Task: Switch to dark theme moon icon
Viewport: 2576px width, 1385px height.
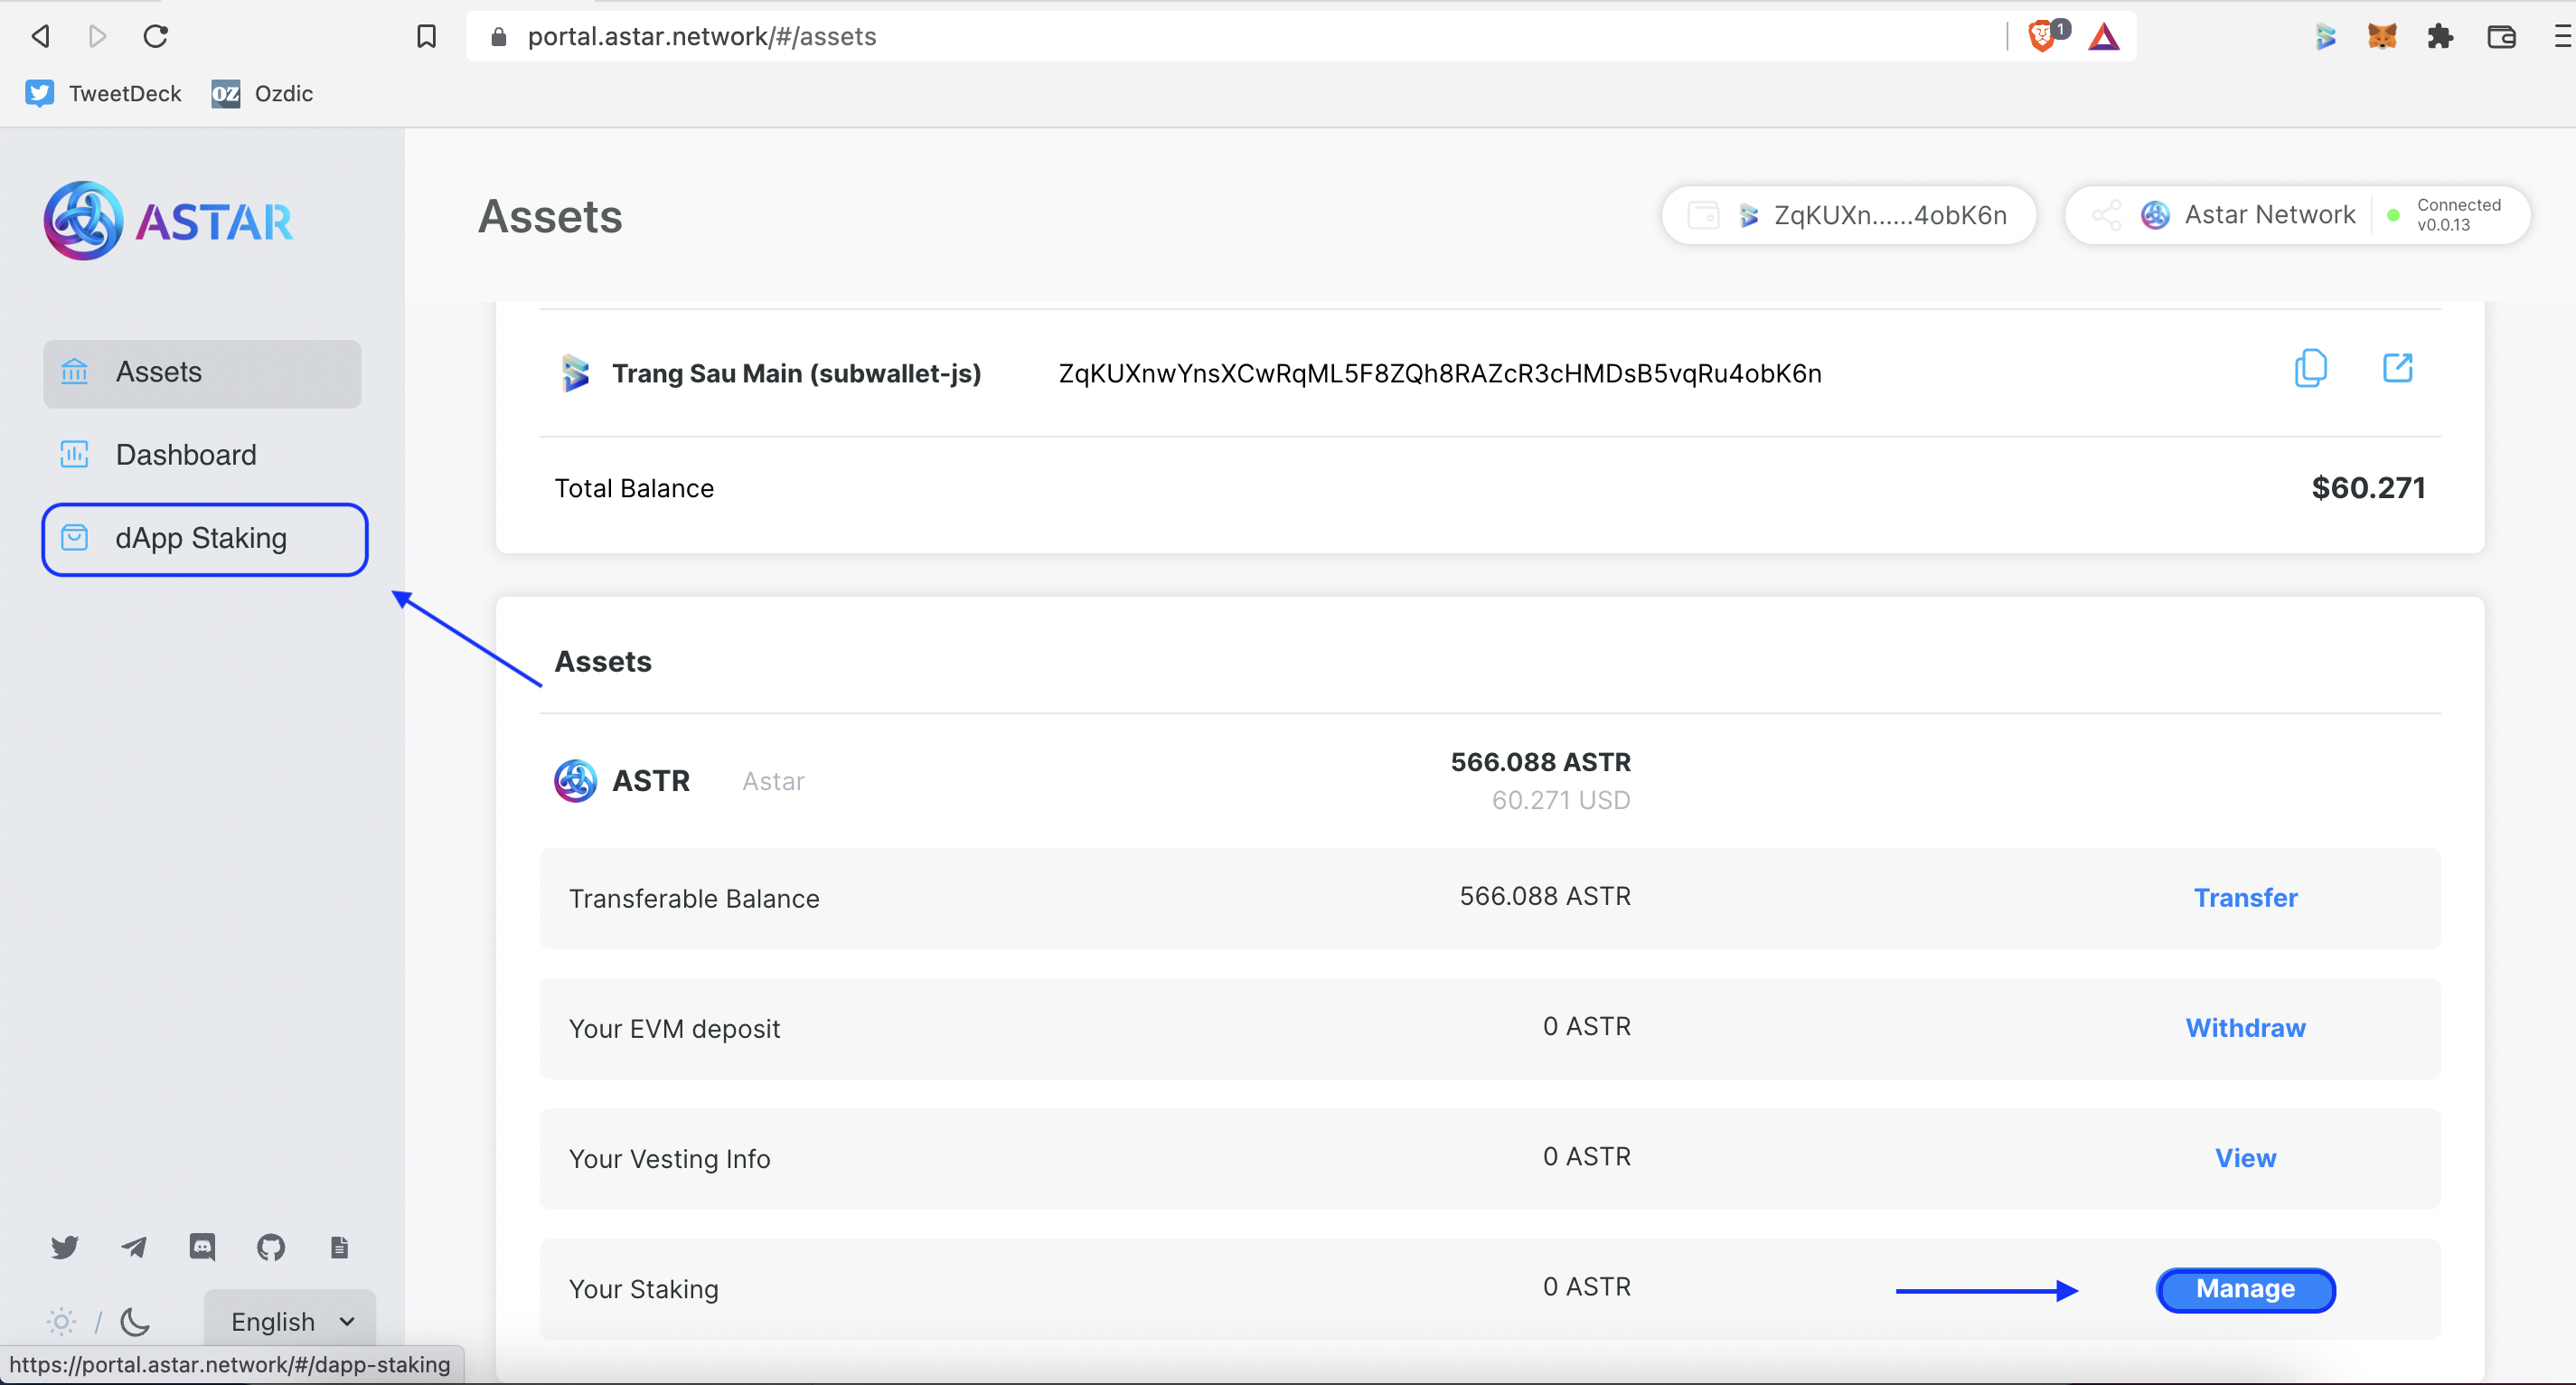Action: tap(135, 1322)
